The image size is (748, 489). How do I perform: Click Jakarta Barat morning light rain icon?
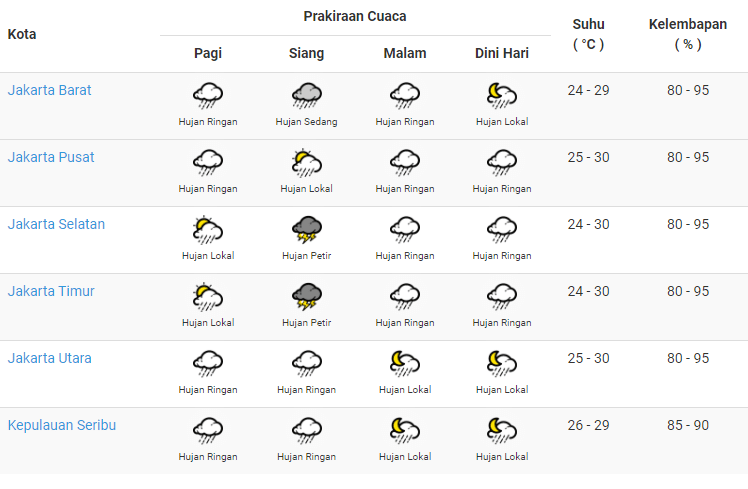point(208,96)
